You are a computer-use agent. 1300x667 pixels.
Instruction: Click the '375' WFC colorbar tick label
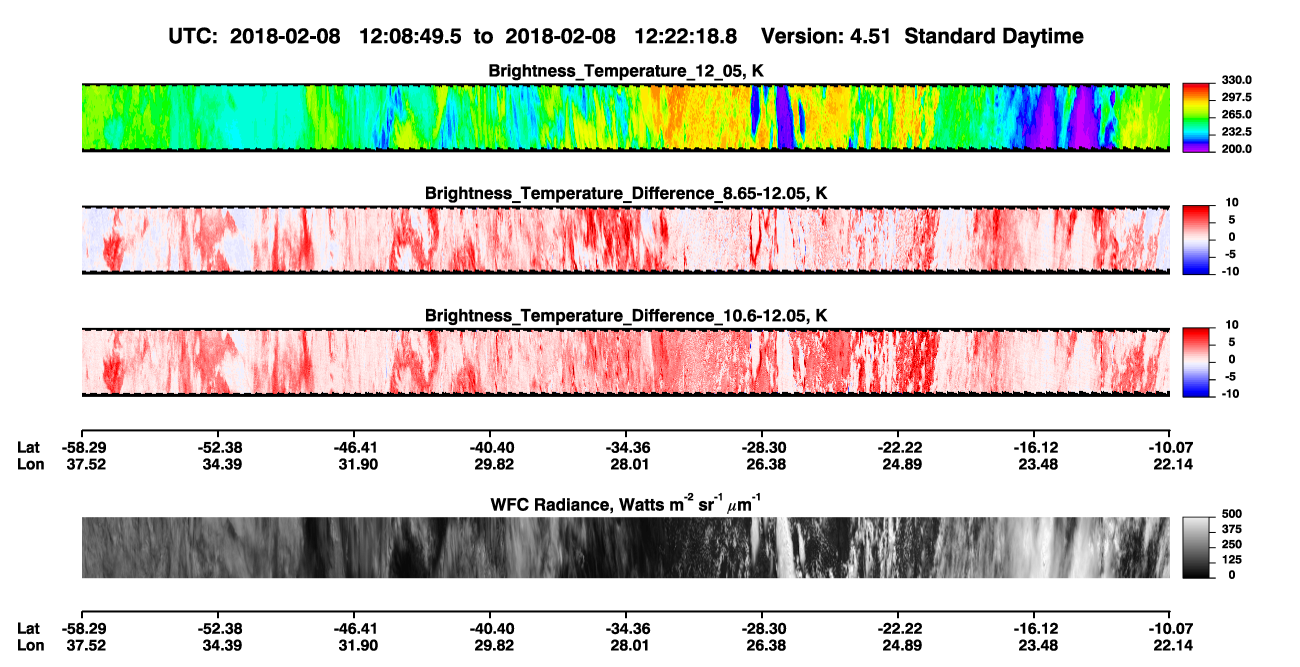point(1231,529)
